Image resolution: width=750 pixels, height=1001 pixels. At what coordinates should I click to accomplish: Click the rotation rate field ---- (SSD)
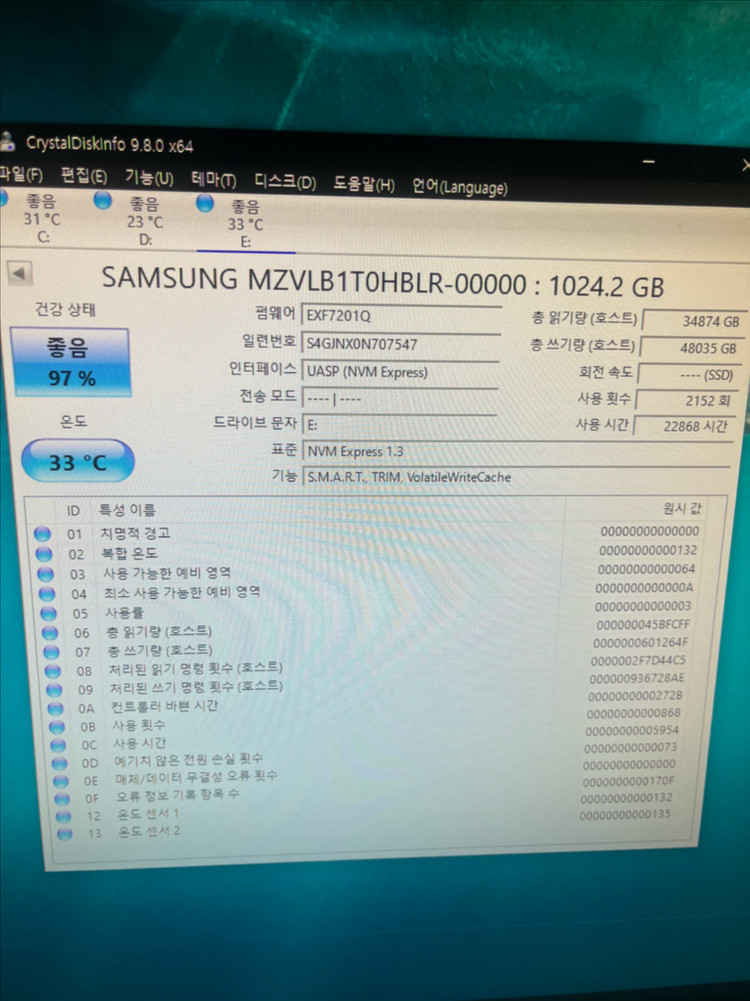(x=687, y=375)
